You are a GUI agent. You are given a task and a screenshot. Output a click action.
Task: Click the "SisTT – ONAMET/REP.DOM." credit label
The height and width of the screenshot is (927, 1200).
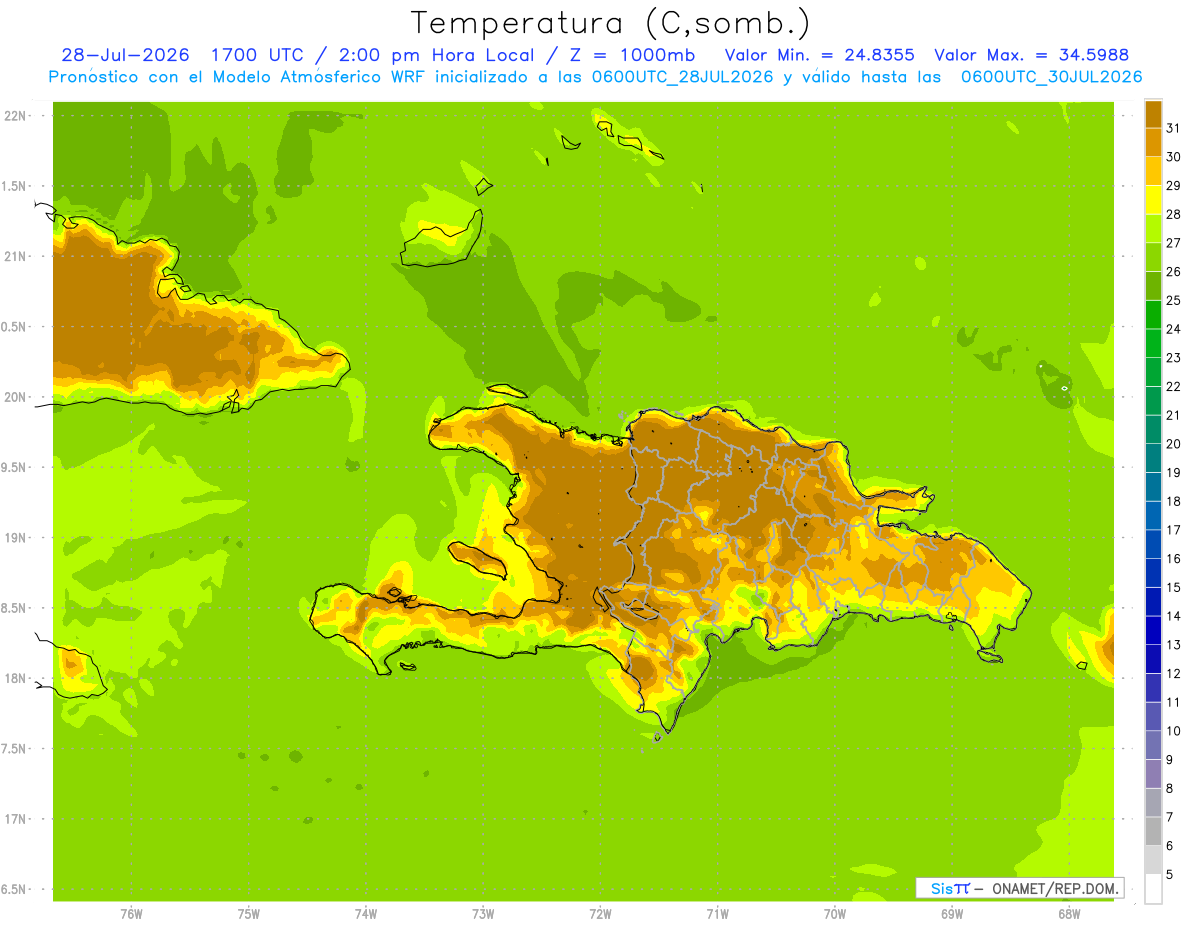[1019, 888]
